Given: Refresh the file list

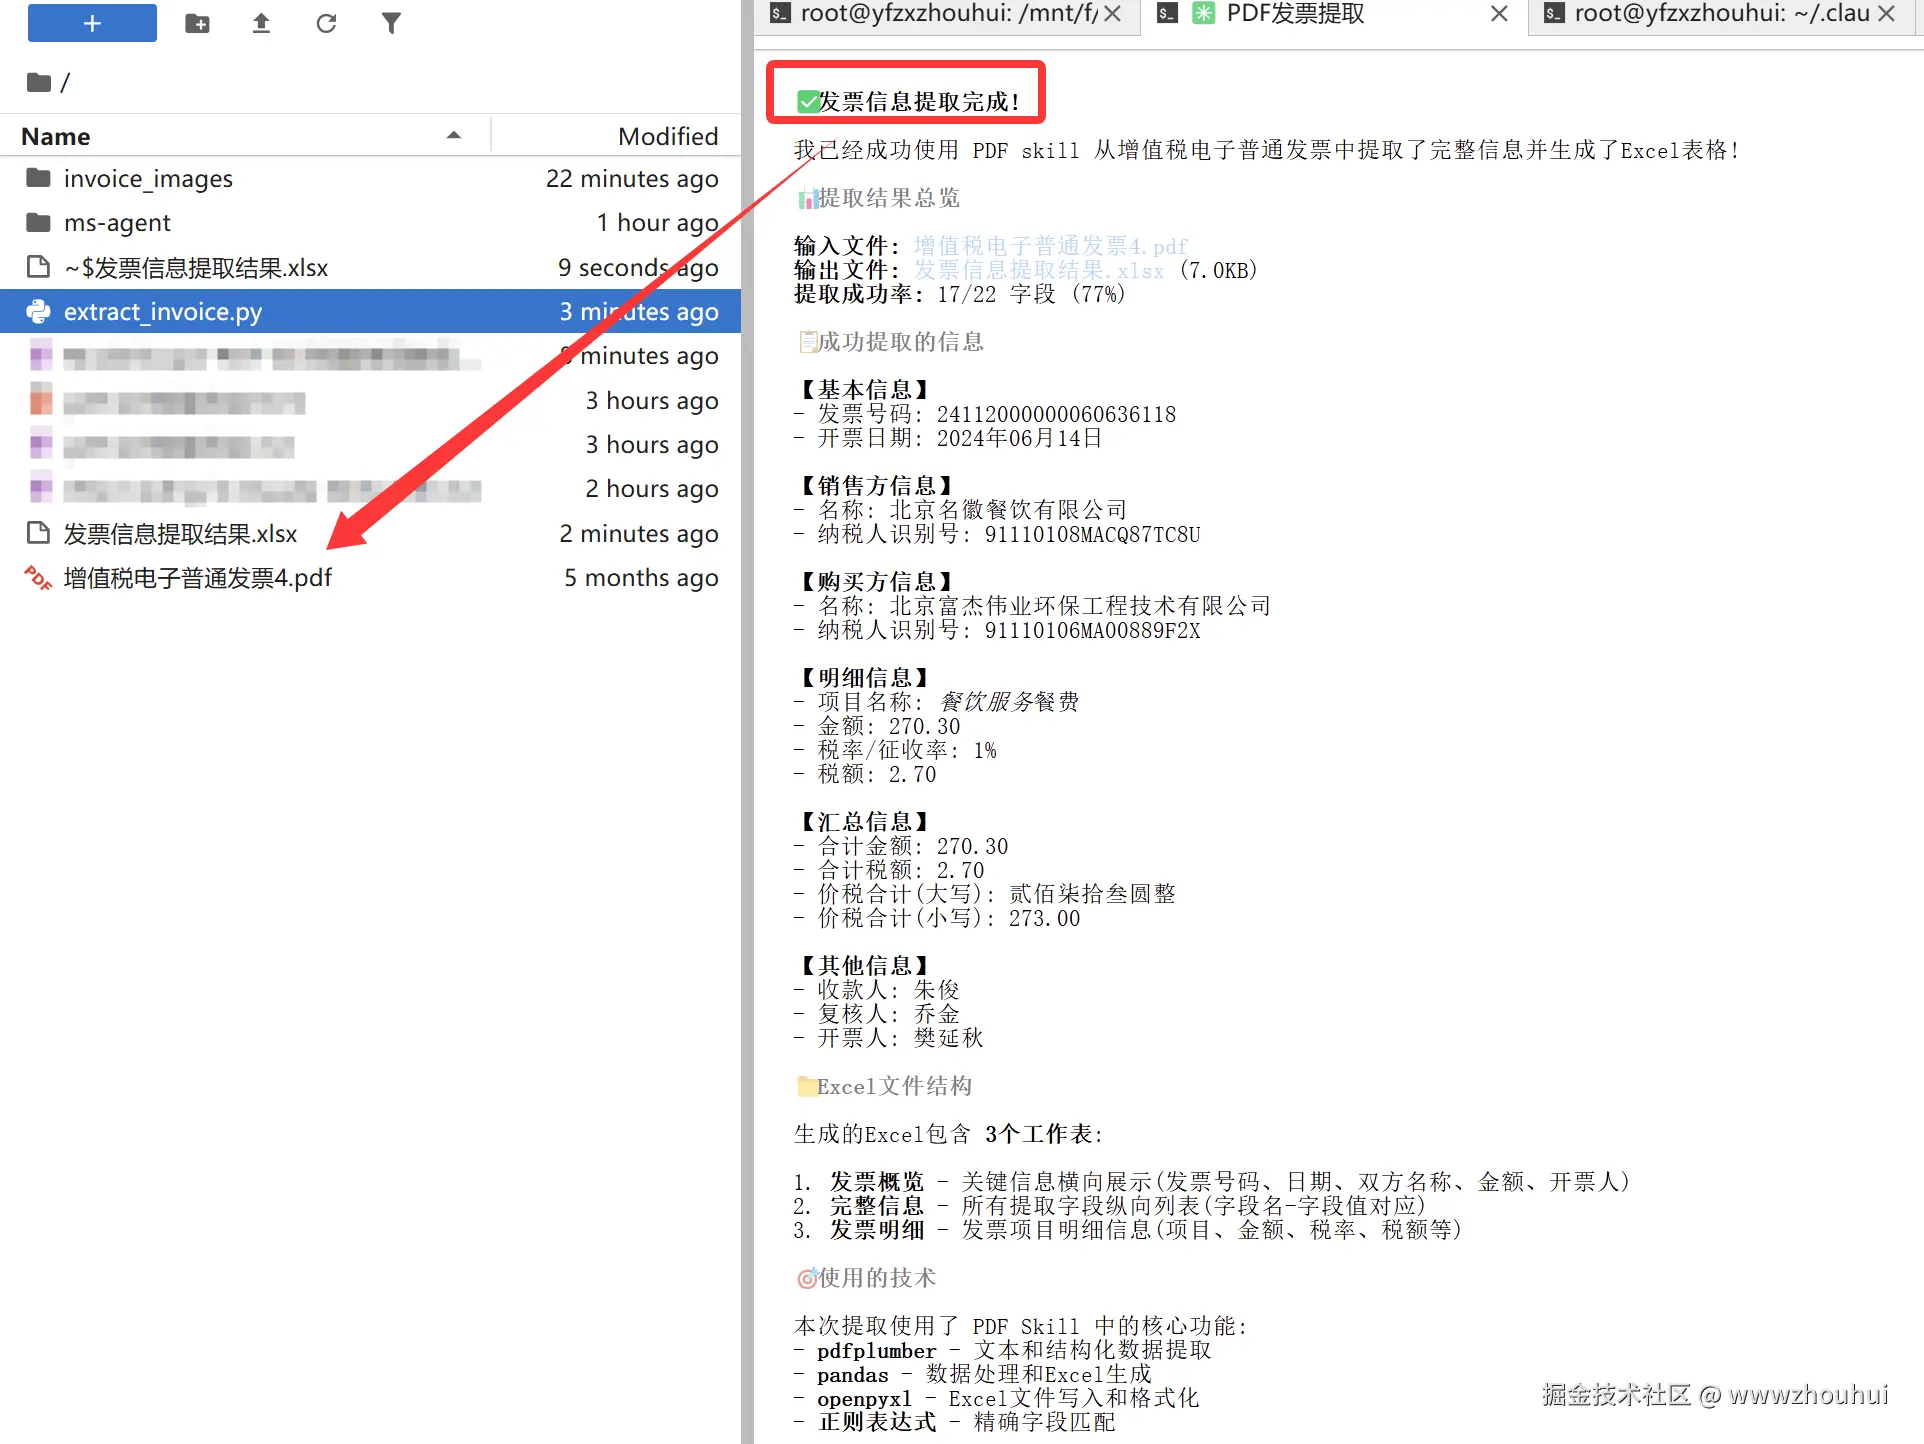Looking at the screenshot, I should click(x=326, y=23).
